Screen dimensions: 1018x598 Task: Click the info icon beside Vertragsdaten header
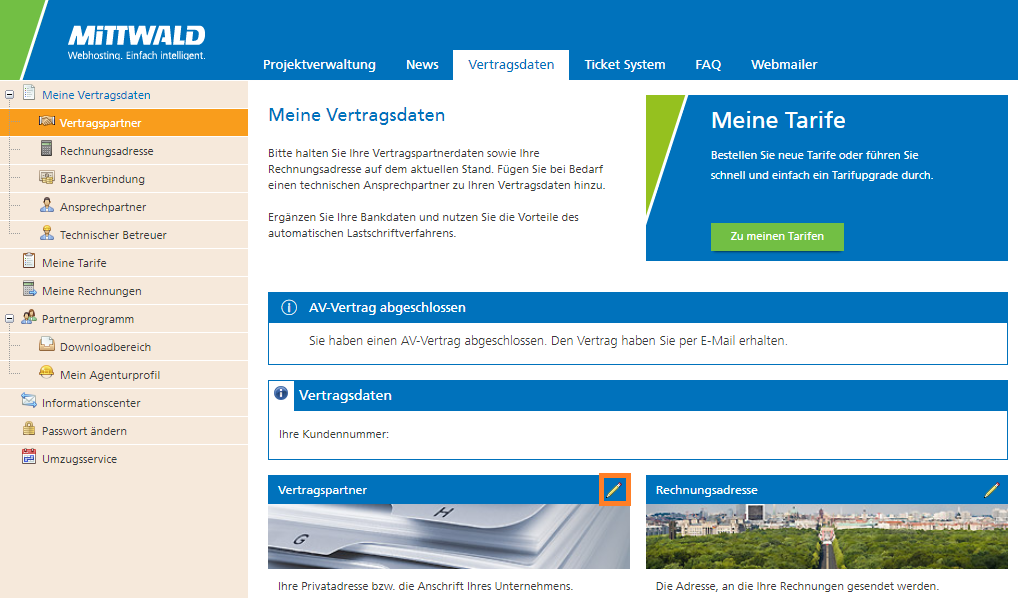click(280, 393)
